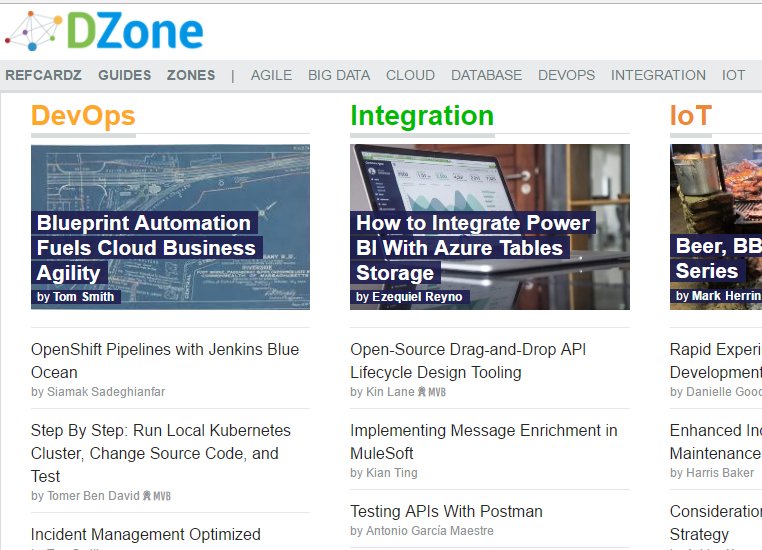
Task: Open the GUIDES menu item
Action: 124,75
